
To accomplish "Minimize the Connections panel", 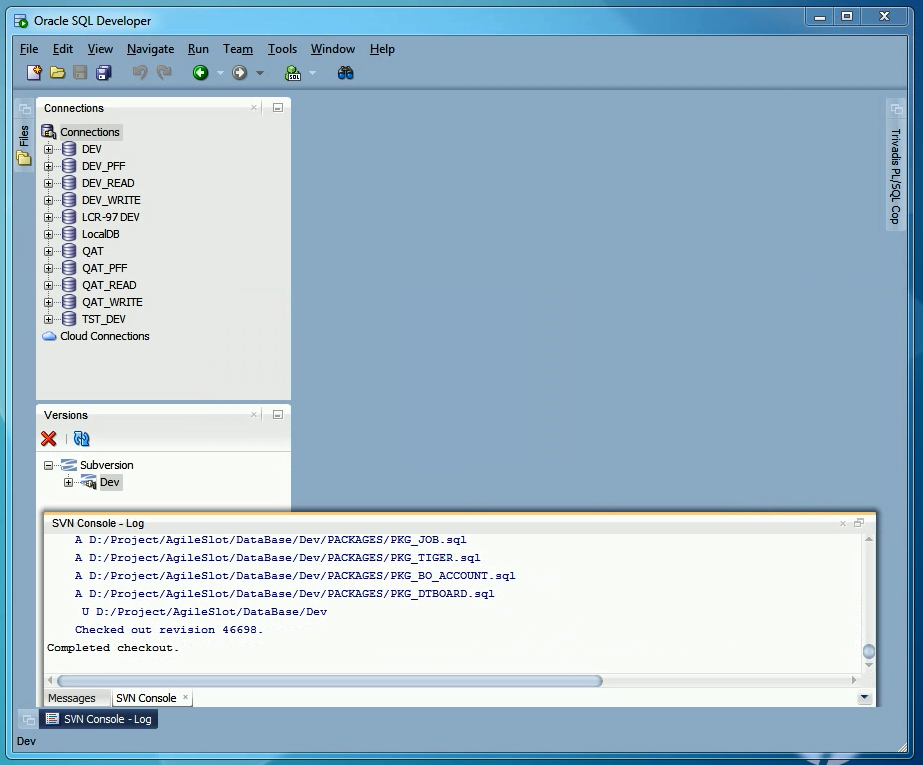I will [x=278, y=108].
